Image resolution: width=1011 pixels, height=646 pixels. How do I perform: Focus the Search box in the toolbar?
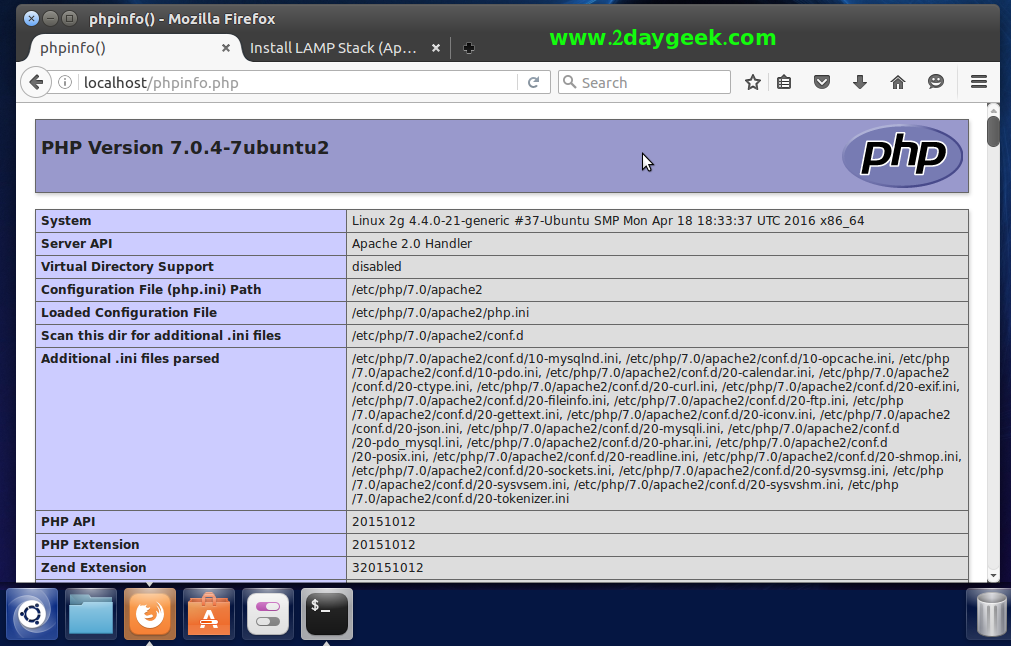[645, 83]
